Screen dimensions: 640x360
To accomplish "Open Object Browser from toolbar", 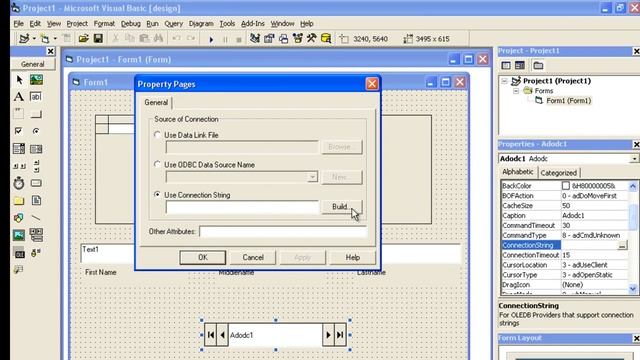I will (x=298, y=39).
